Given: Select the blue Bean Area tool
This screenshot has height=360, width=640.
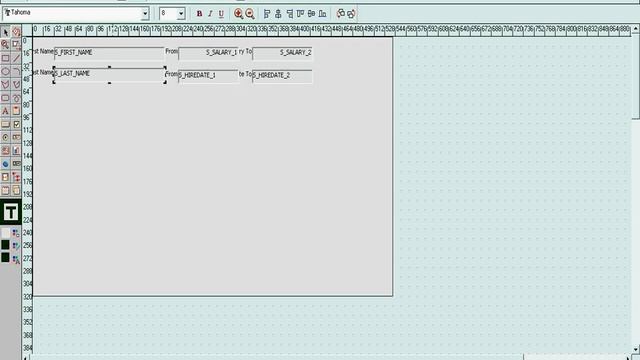Looking at the screenshot, I should [x=5, y=164].
